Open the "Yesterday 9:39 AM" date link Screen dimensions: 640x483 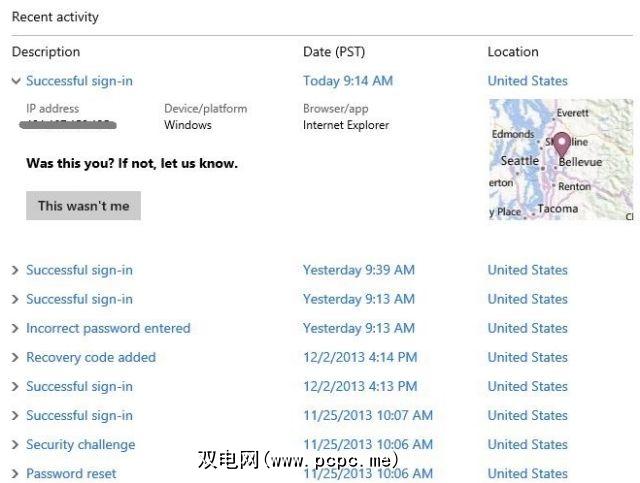pos(358,270)
